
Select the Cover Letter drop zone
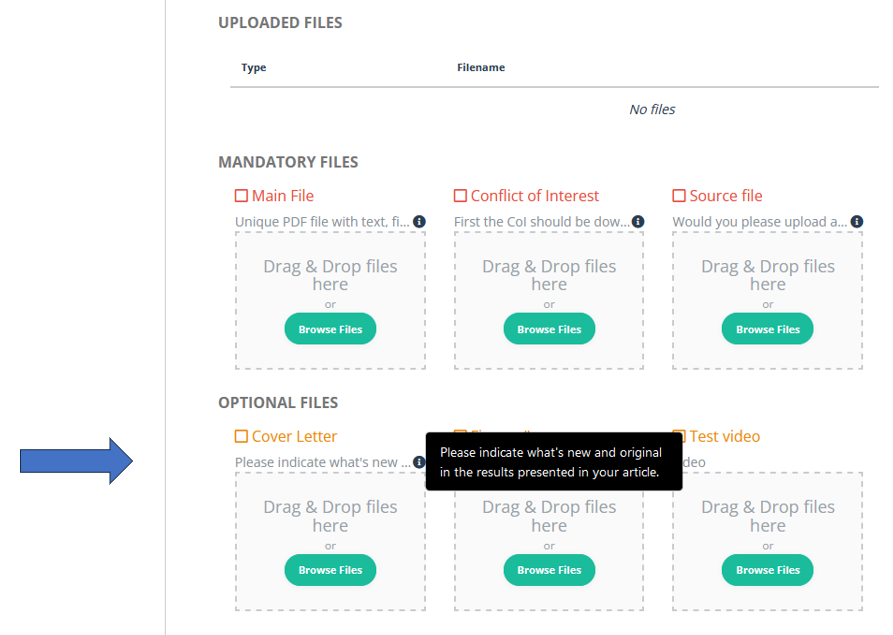330,541
